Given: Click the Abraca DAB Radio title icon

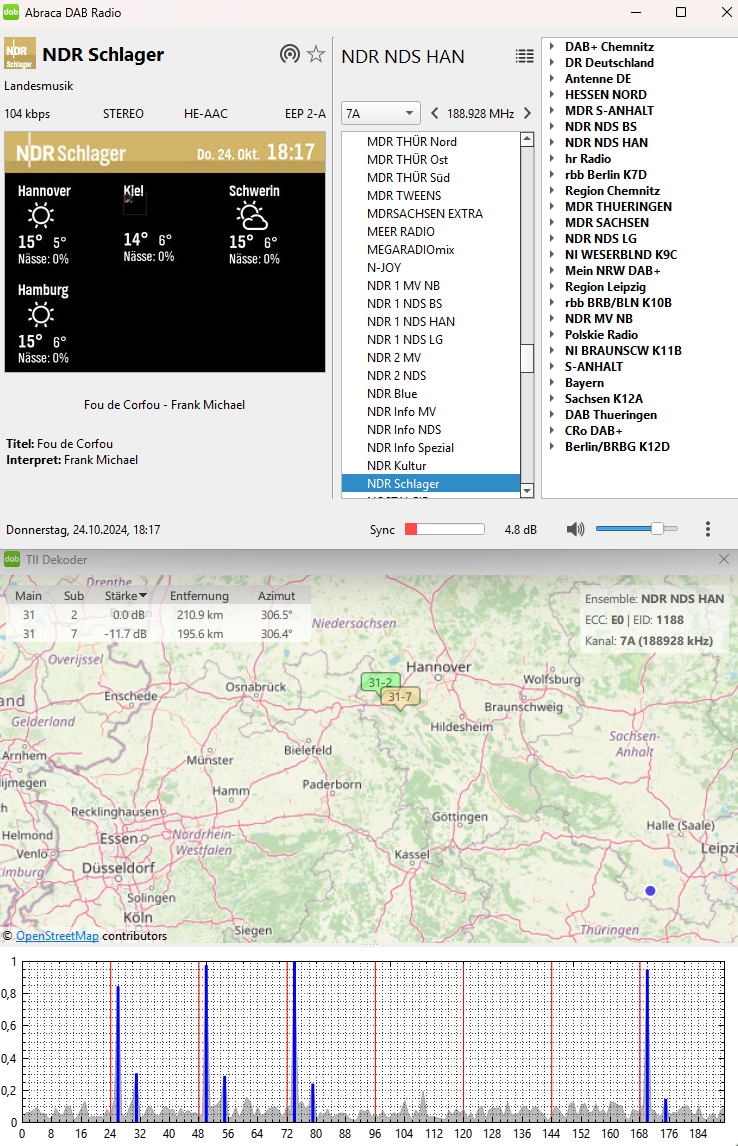Looking at the screenshot, I should click(11, 12).
